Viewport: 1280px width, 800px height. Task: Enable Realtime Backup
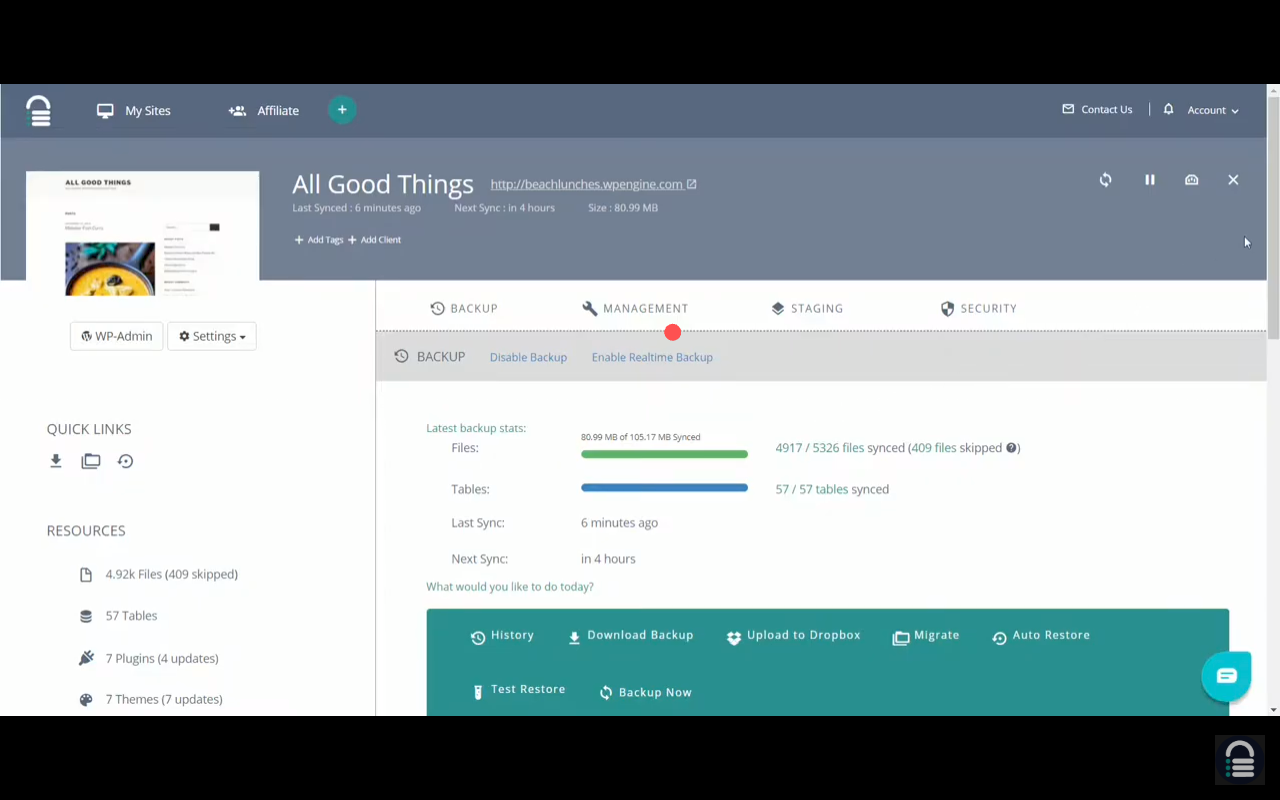point(652,357)
